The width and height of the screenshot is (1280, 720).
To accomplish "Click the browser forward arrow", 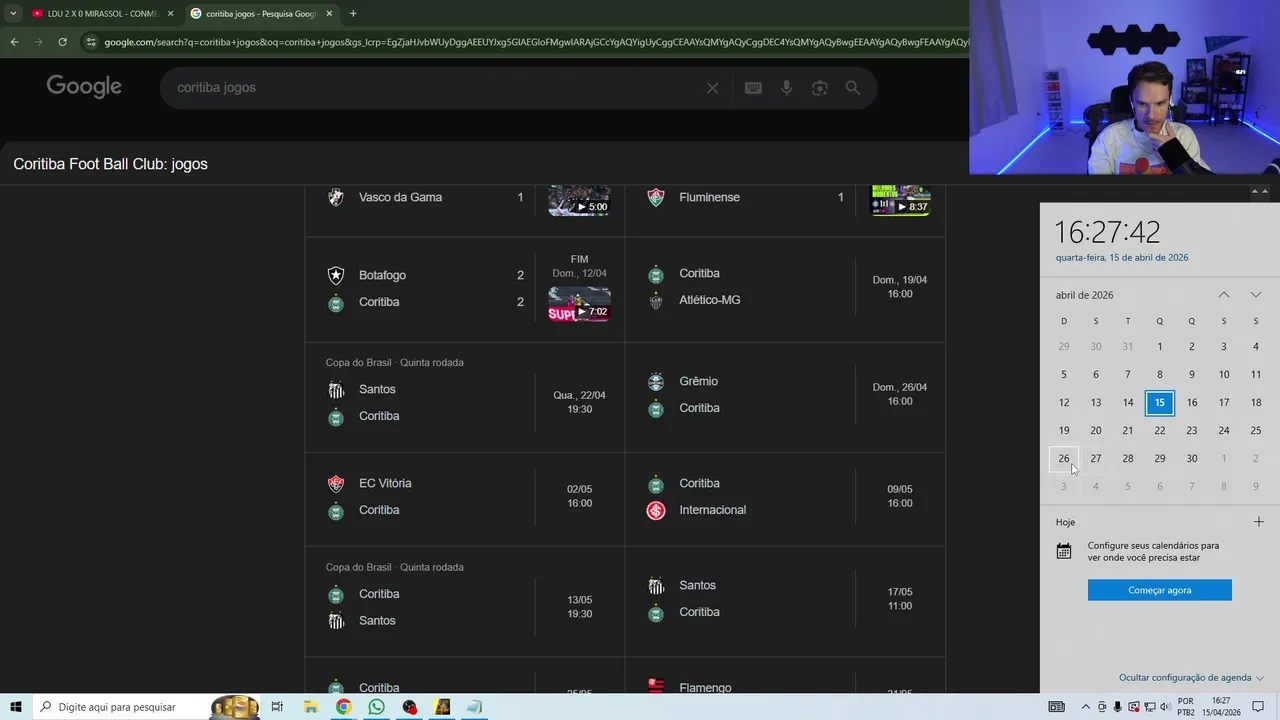I will [x=38, y=42].
